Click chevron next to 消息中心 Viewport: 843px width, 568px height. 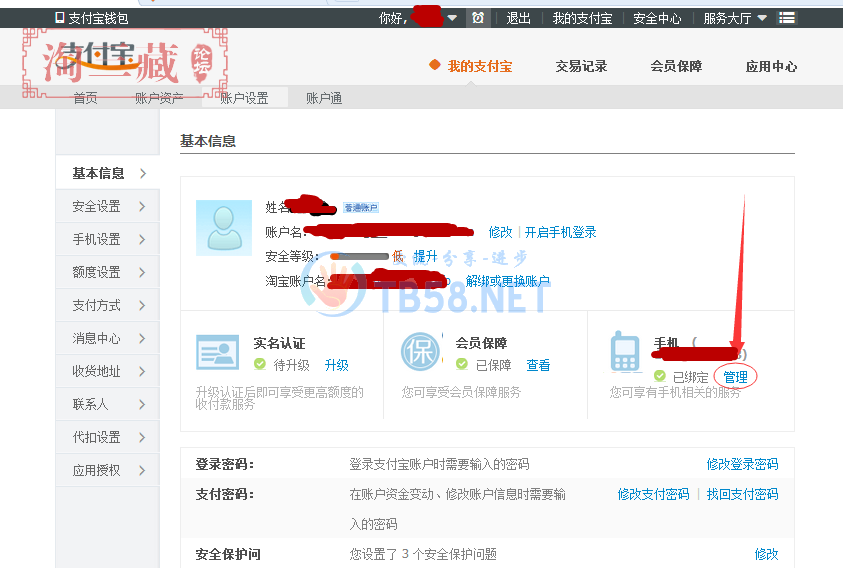(142, 338)
